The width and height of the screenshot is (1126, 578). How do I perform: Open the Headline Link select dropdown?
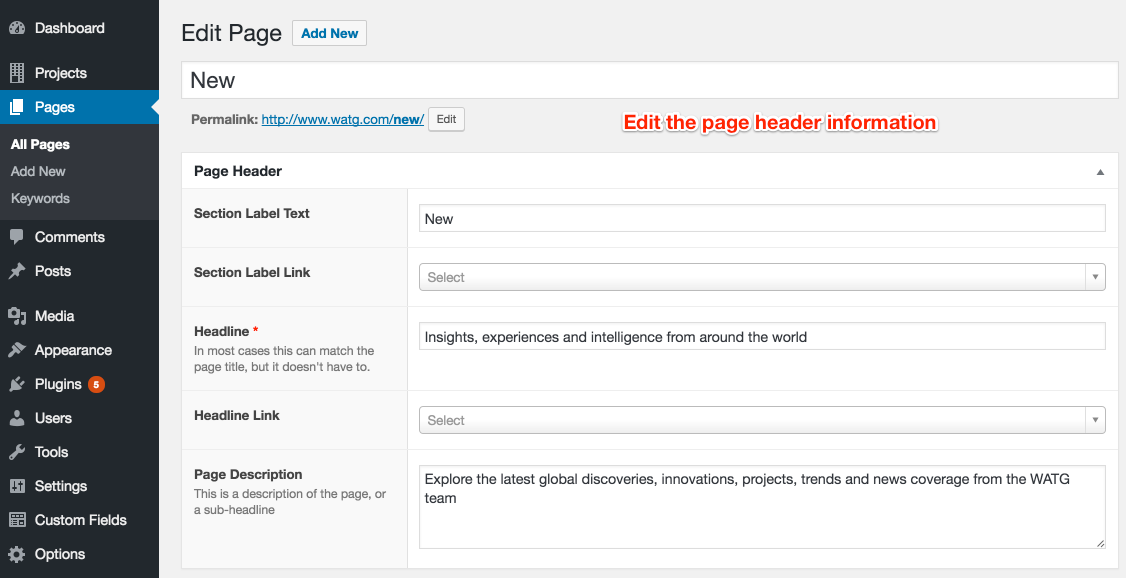761,420
